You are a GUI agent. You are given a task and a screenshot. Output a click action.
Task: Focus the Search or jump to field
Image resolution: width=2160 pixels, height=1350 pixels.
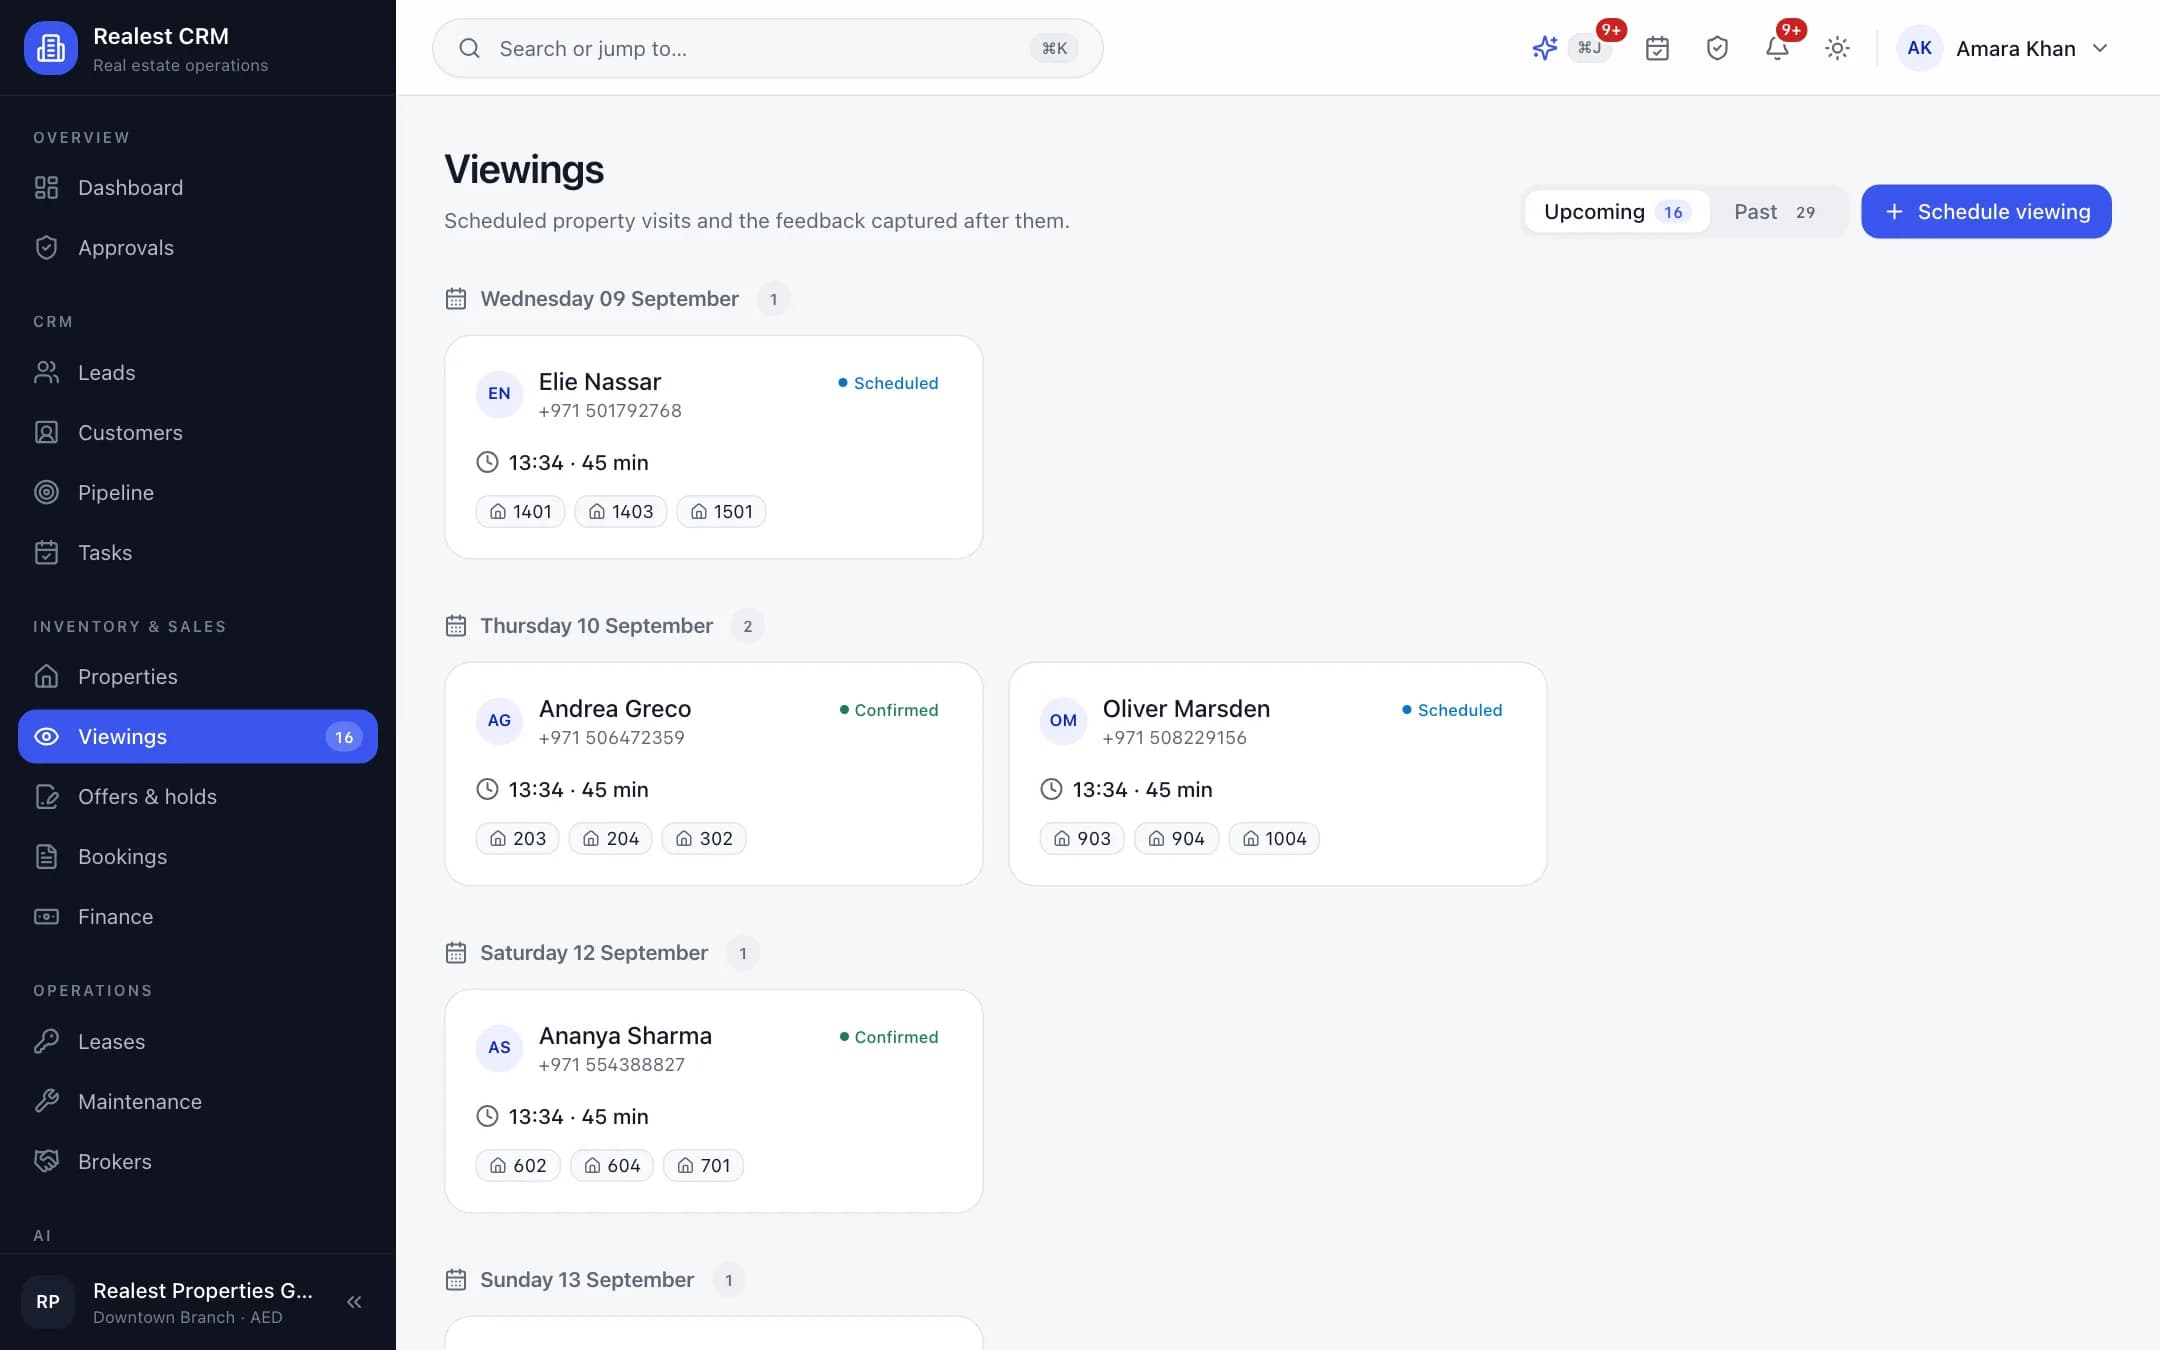[767, 48]
